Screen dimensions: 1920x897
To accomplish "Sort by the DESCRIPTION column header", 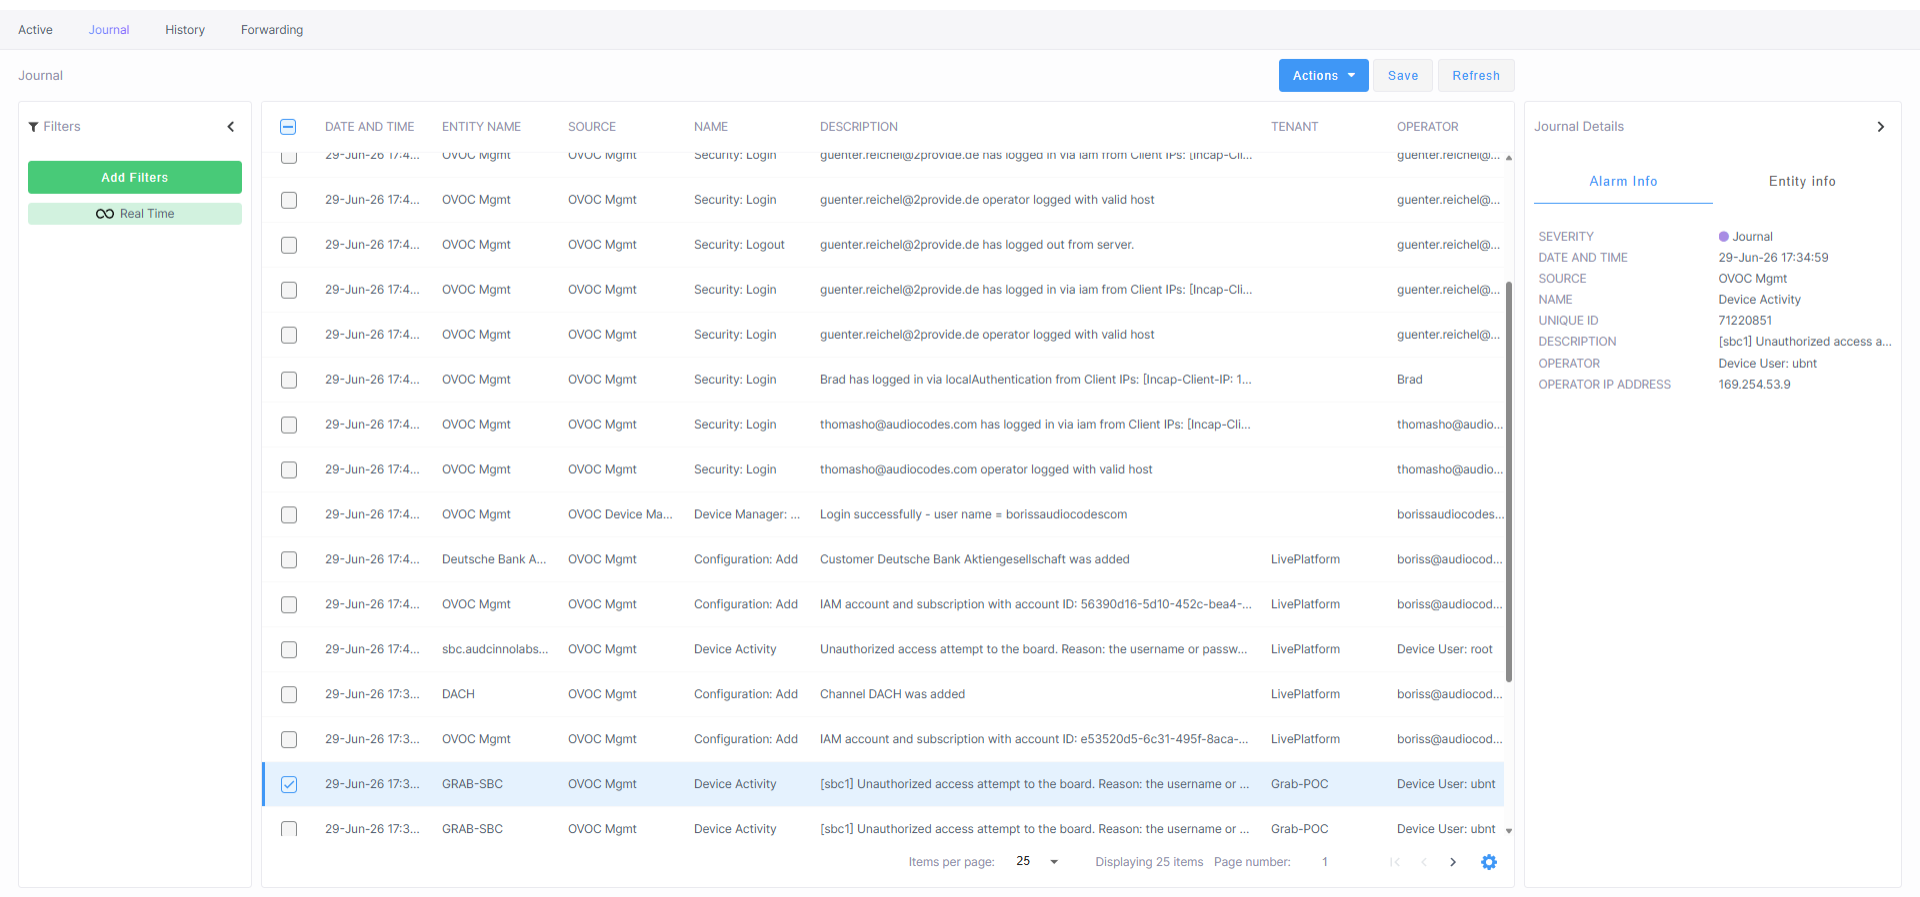I will coord(859,127).
